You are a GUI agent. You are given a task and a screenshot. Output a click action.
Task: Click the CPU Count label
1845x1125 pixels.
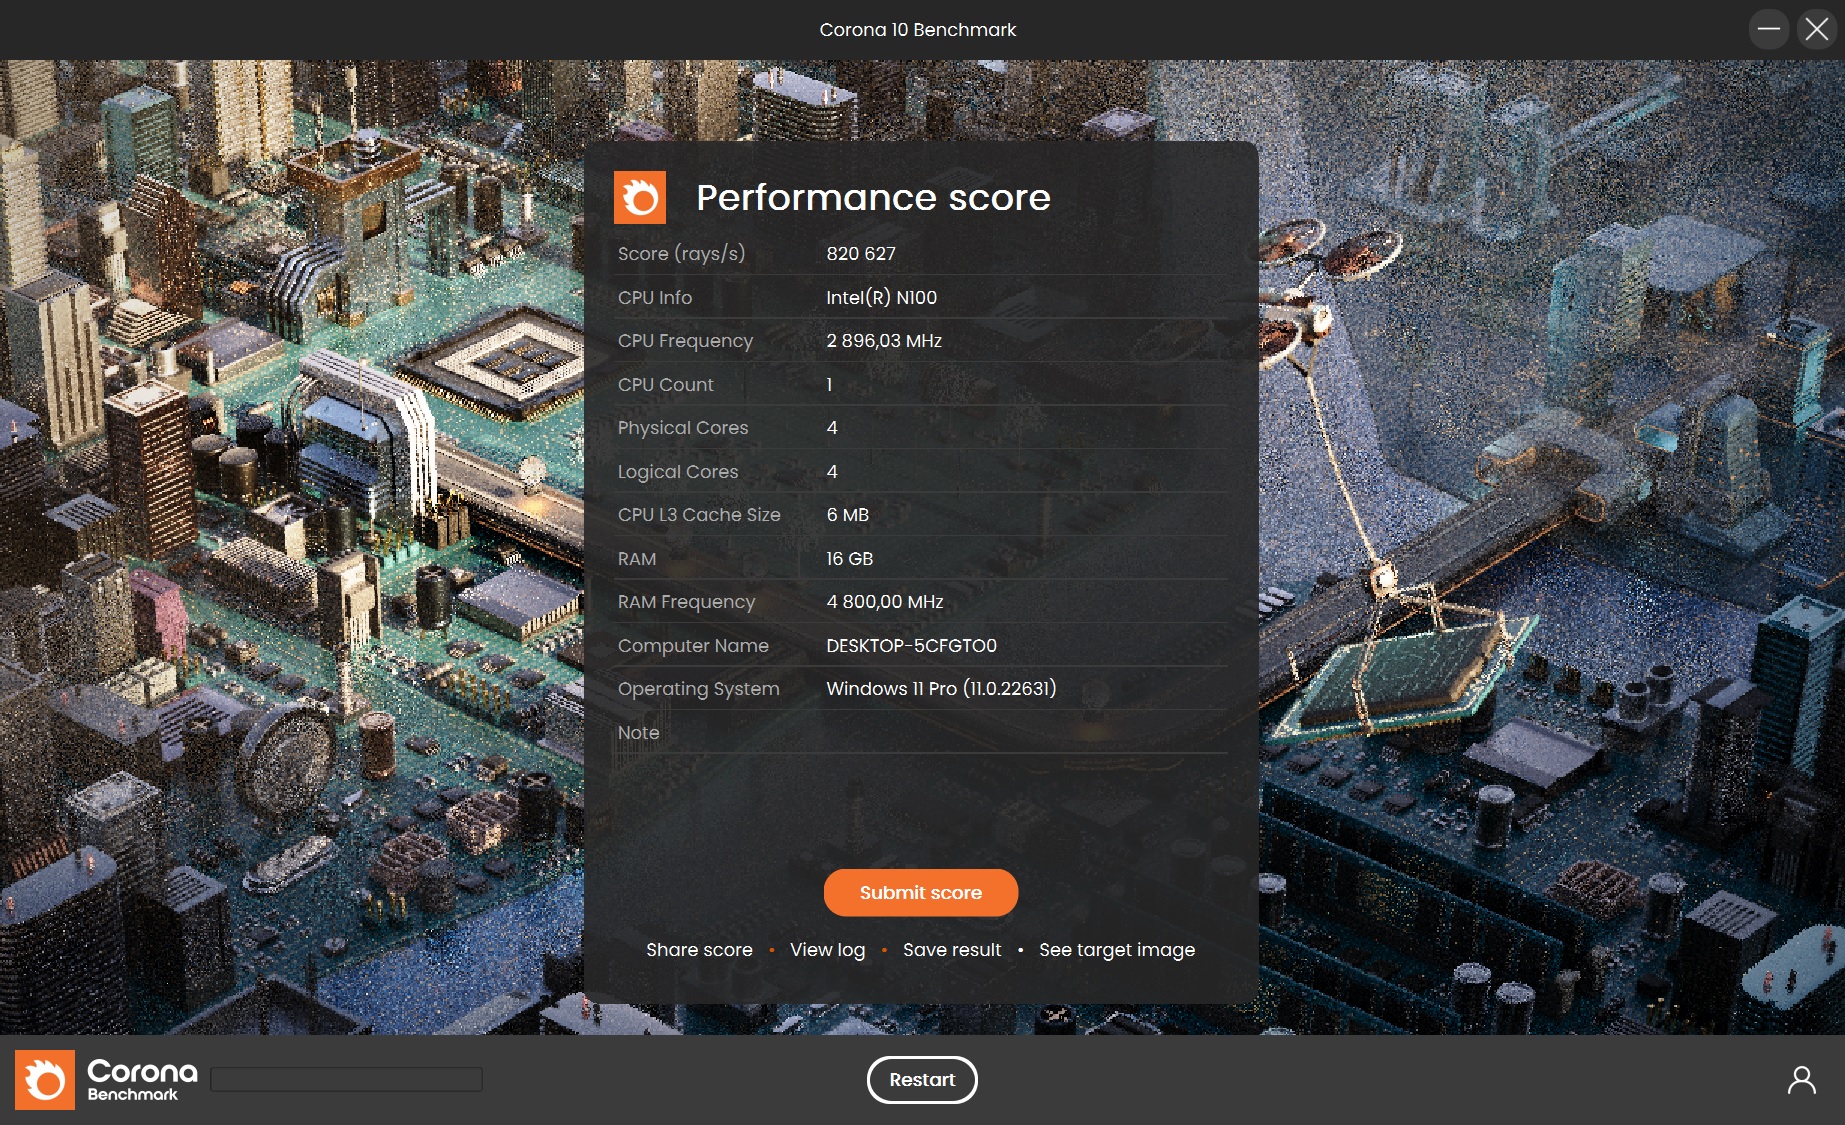tap(665, 385)
